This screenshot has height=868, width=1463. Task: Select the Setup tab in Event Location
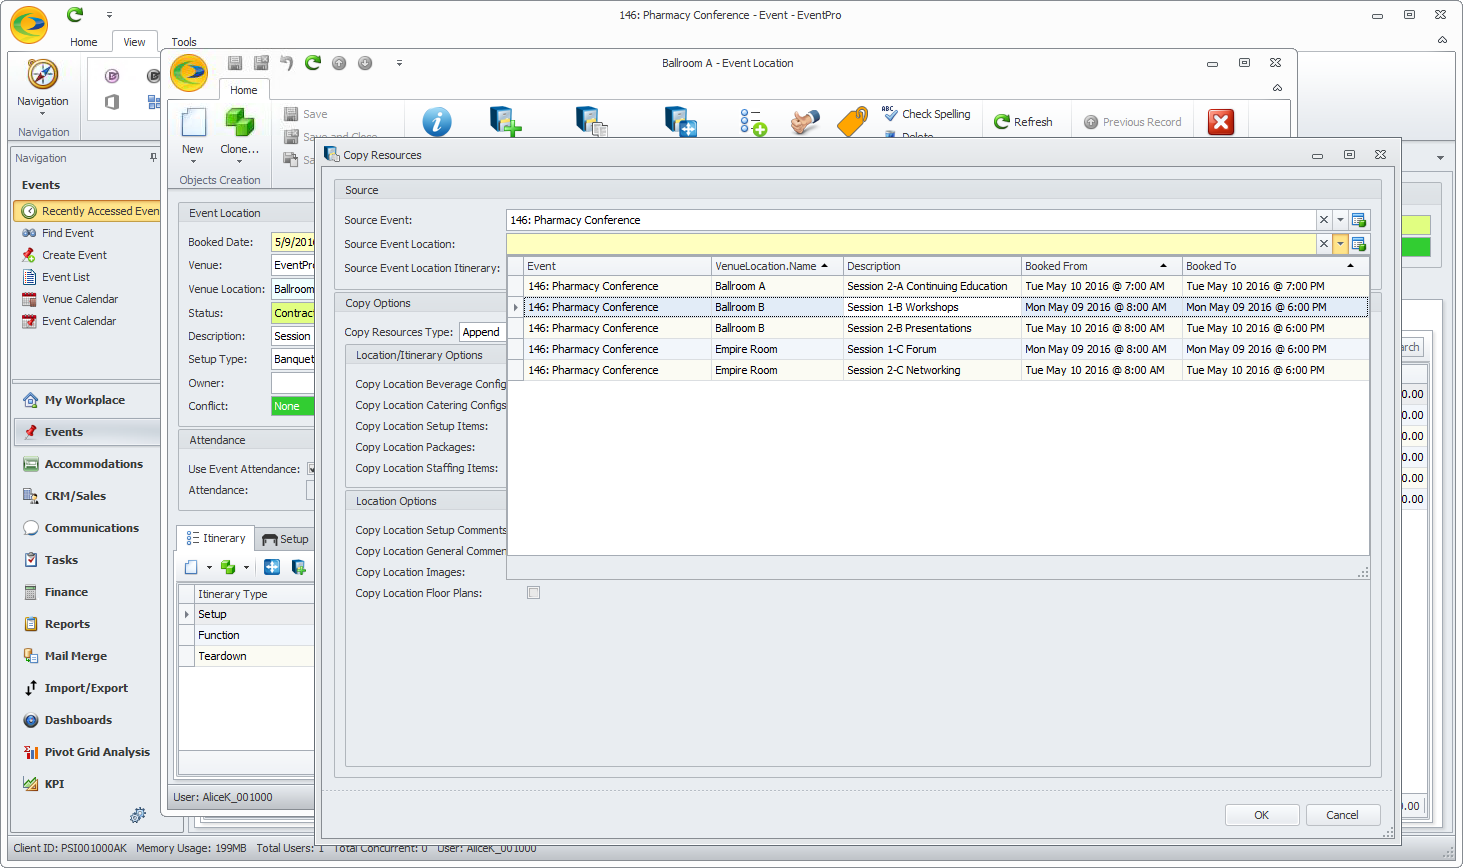[285, 539]
